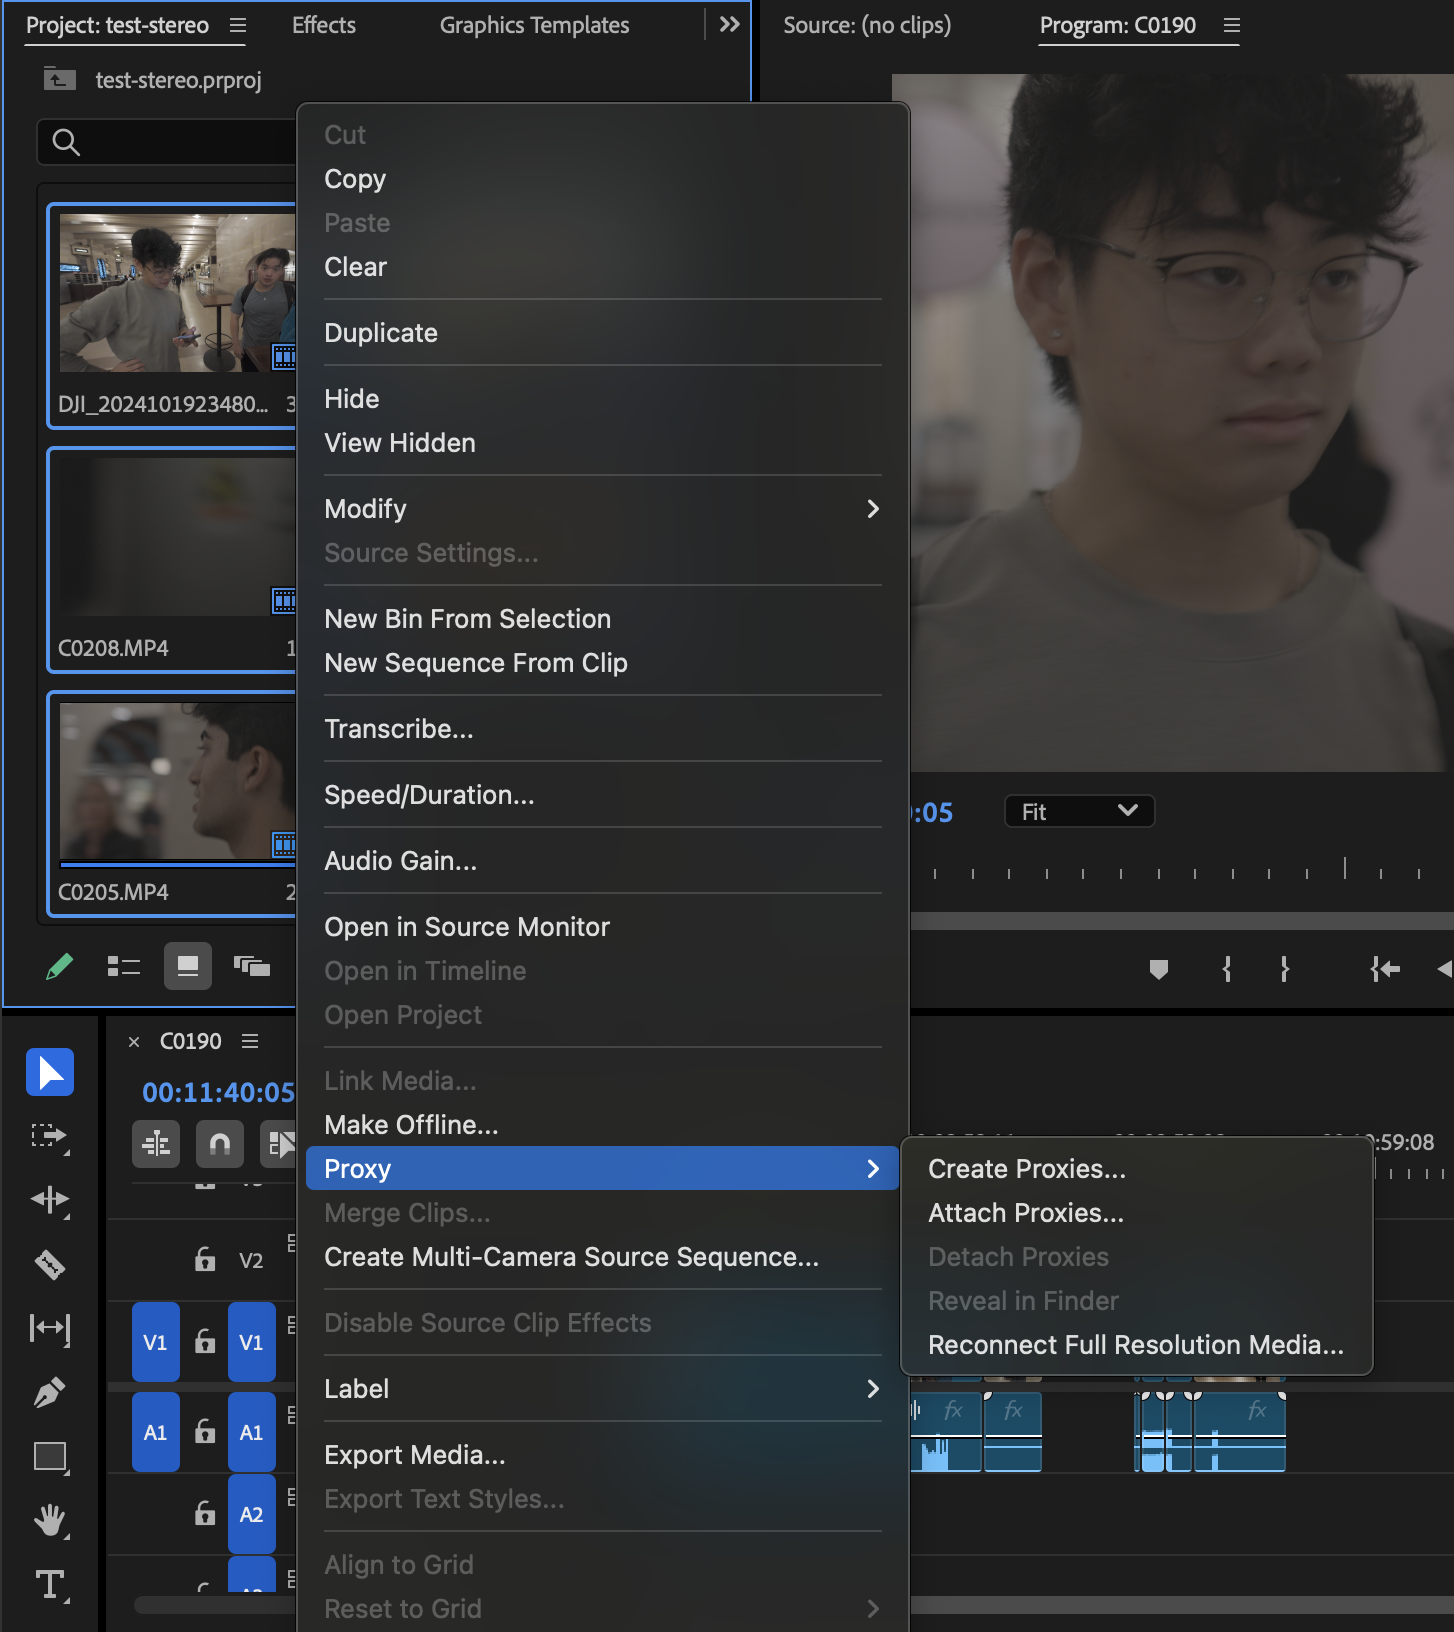The width and height of the screenshot is (1454, 1632).
Task: Click Attach Proxies menu entry
Action: [x=1026, y=1213]
